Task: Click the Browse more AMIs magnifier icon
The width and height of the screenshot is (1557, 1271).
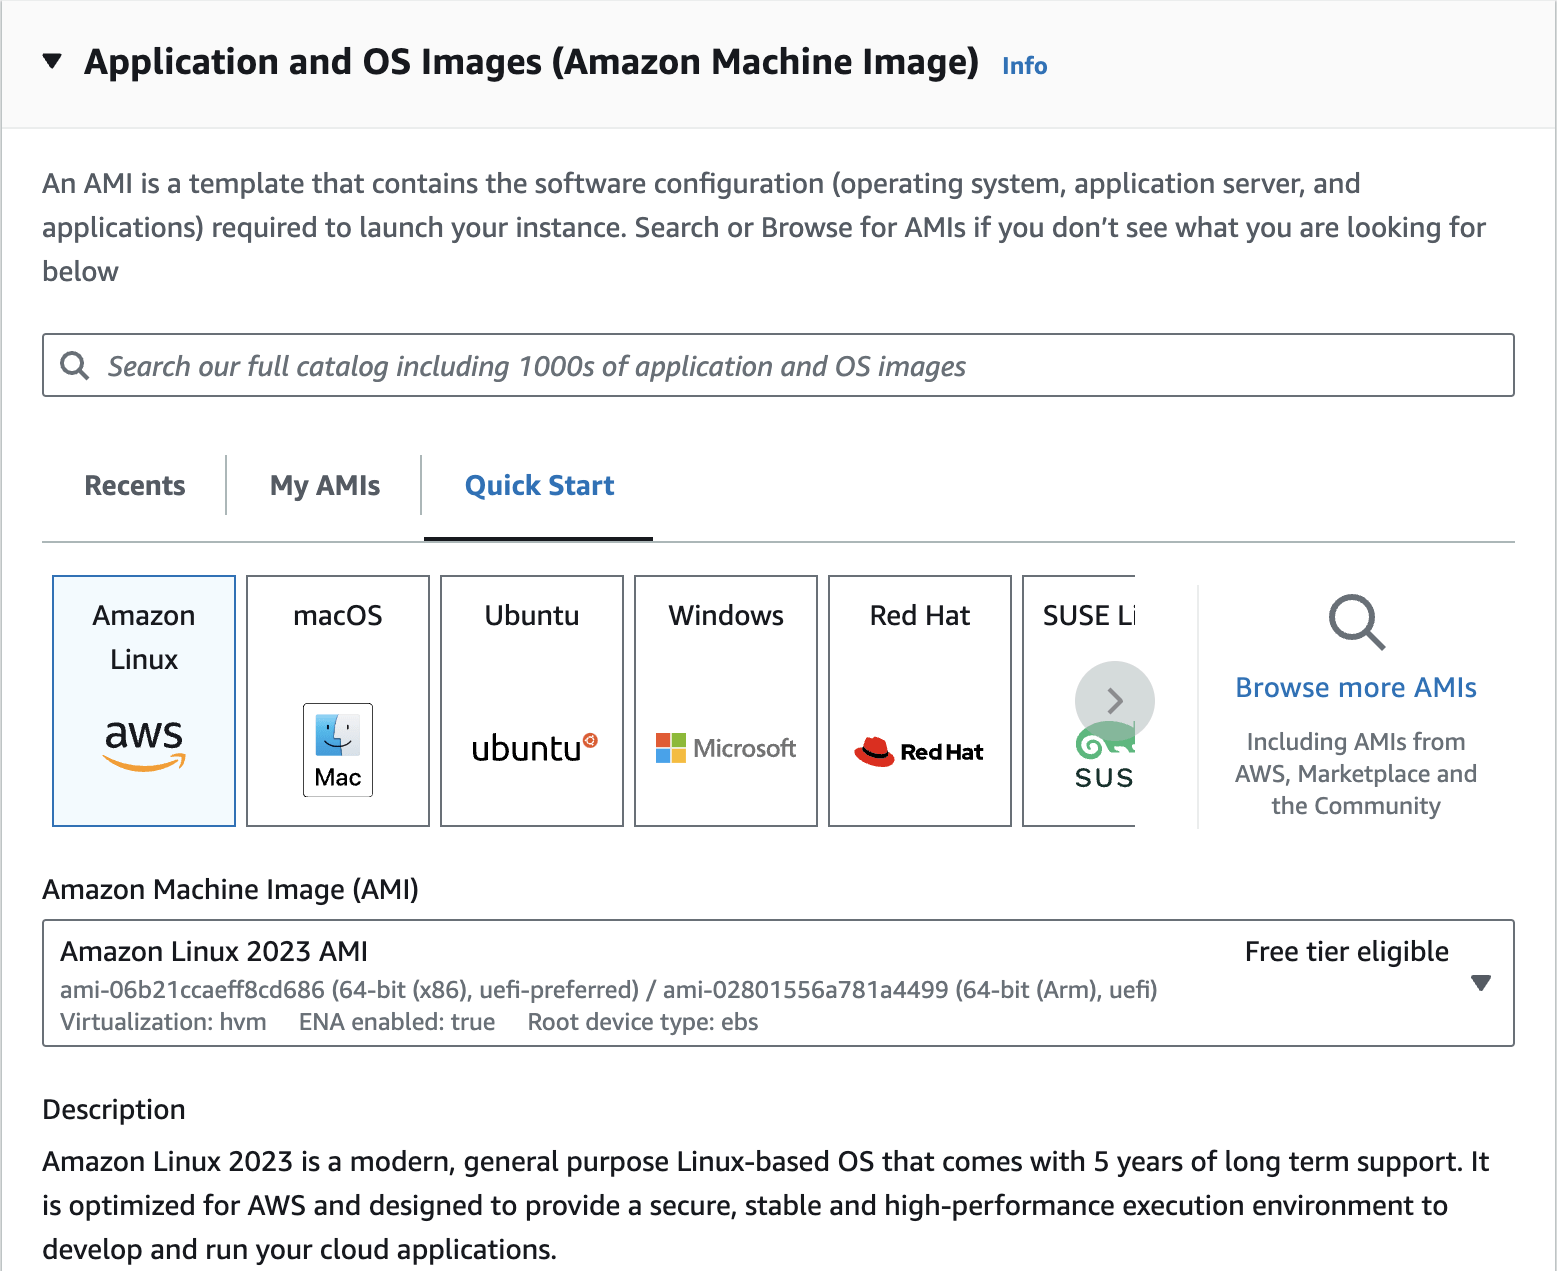Action: point(1357,622)
